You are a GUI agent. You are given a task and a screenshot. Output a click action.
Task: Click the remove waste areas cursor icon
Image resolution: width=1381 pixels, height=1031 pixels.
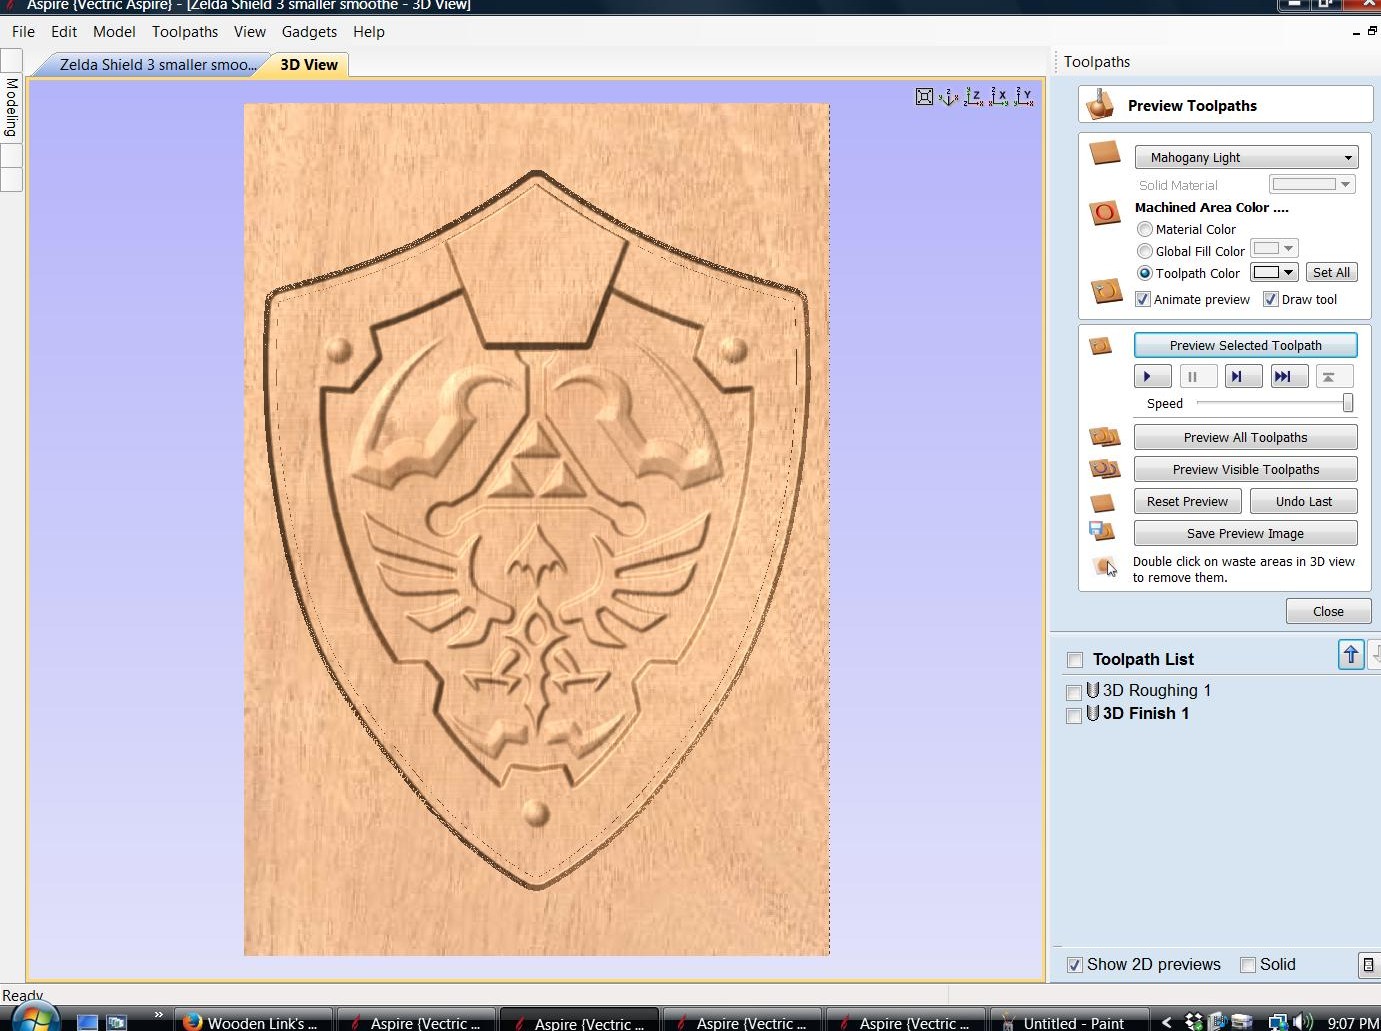point(1104,567)
